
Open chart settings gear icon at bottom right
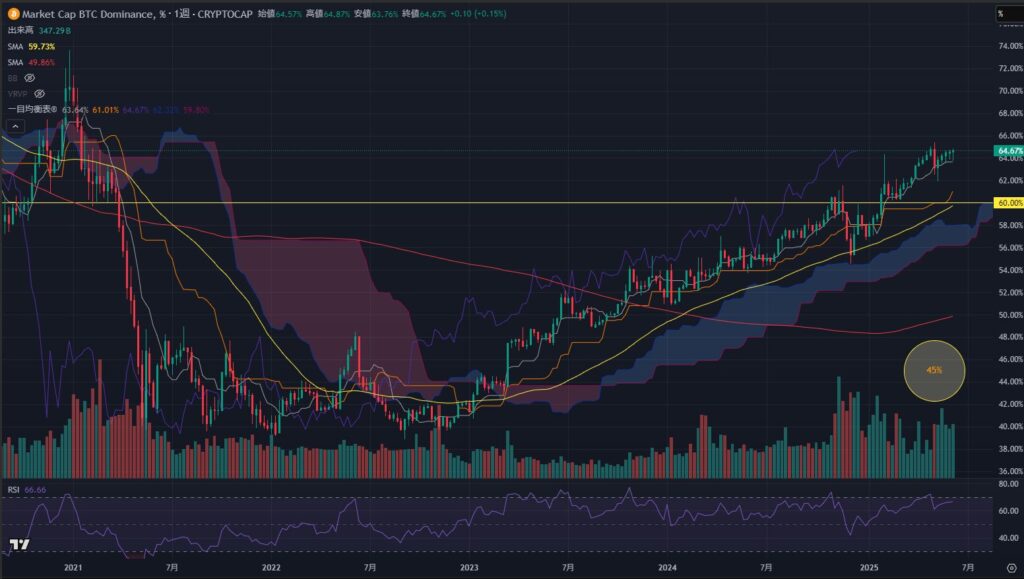click(x=1011, y=568)
